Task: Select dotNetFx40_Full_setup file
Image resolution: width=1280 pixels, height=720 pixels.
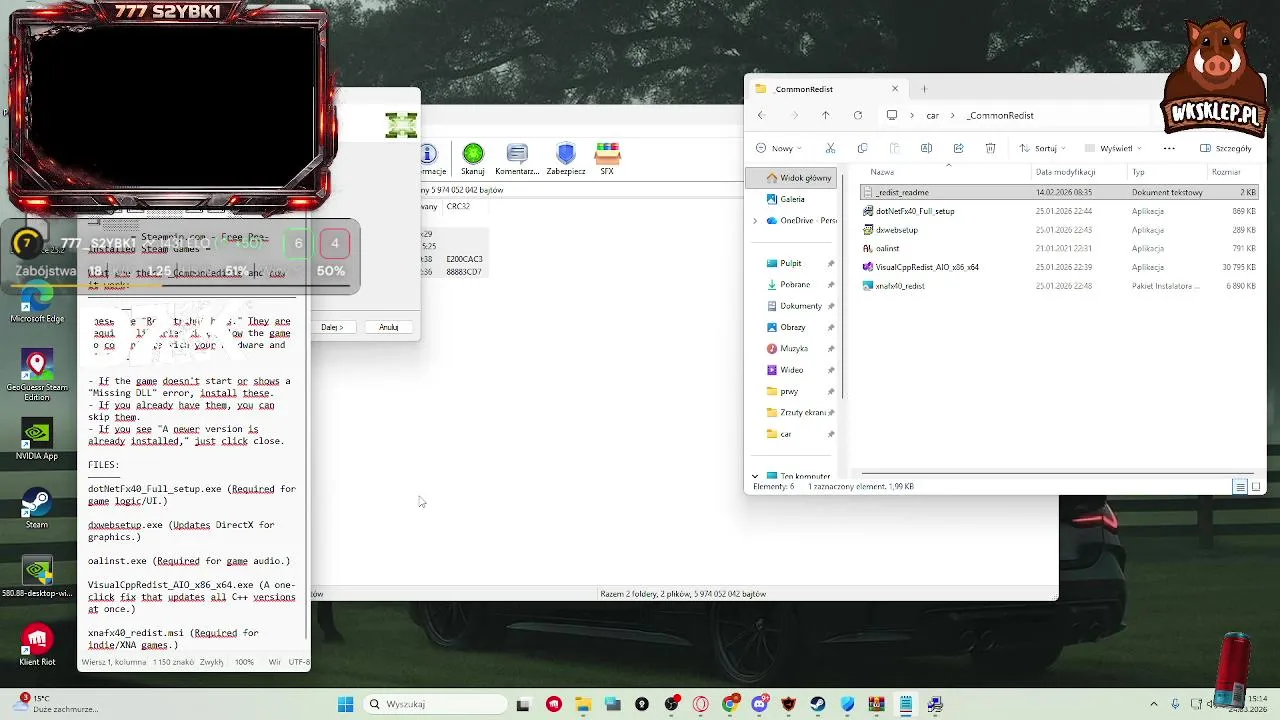Action: (x=1058, y=211)
